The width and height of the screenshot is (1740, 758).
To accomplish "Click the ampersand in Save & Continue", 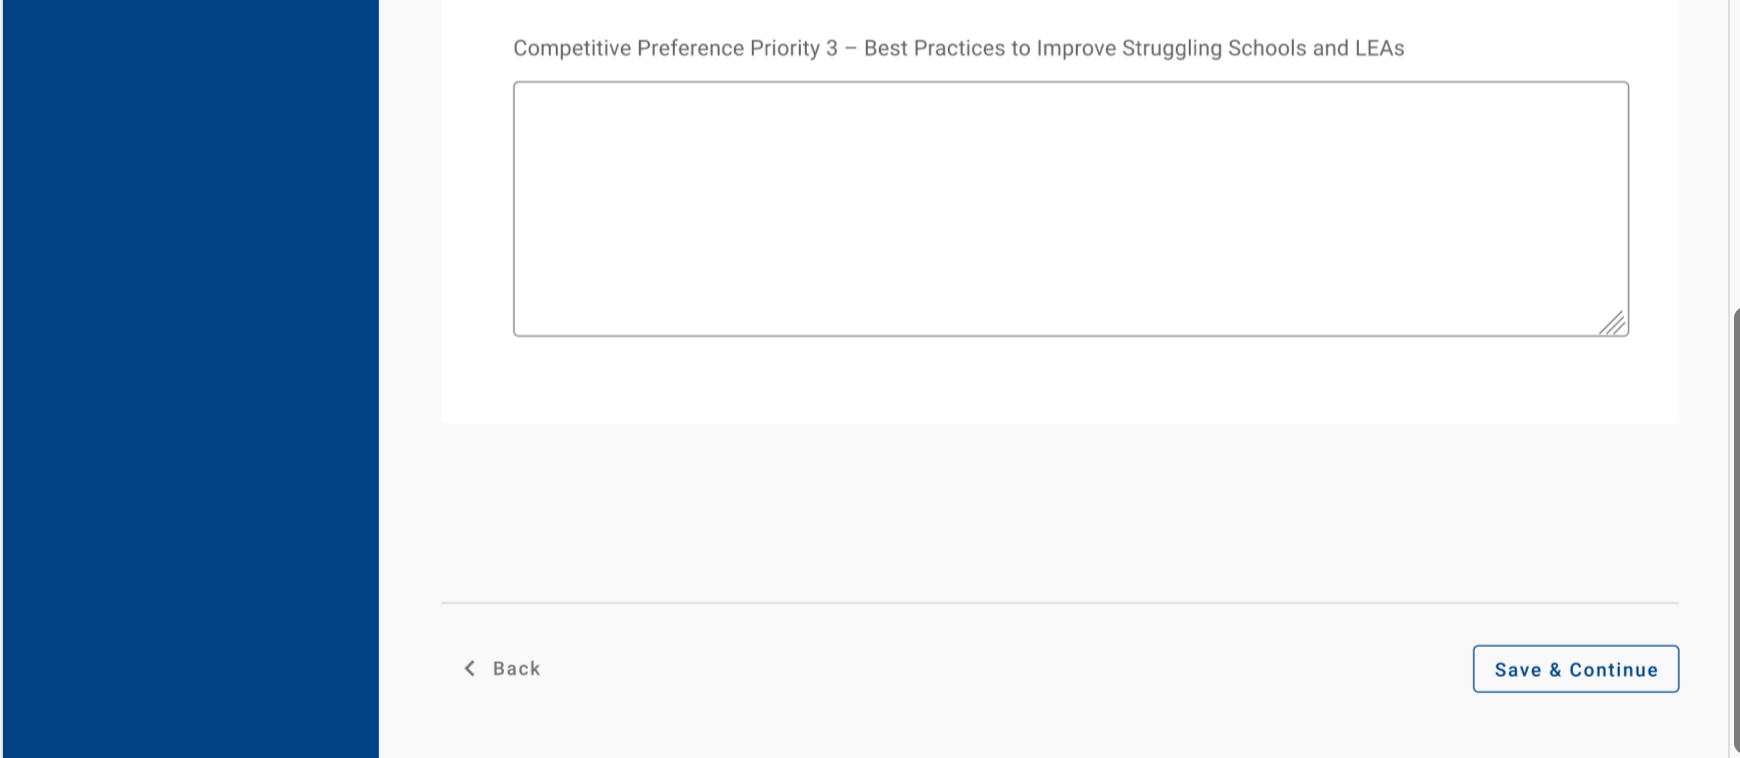I will [1555, 670].
